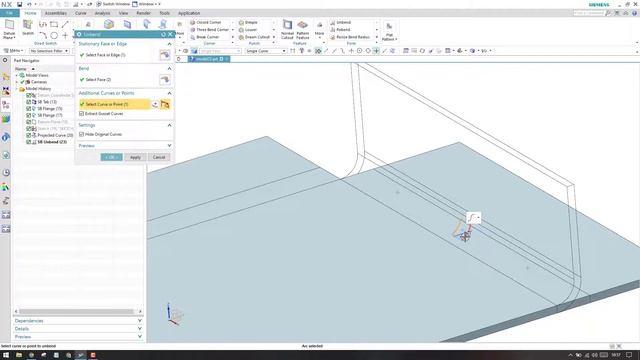This screenshot has height=360, width=640.
Task: Select the Arc direct sketch tool
Action: coord(43,36)
